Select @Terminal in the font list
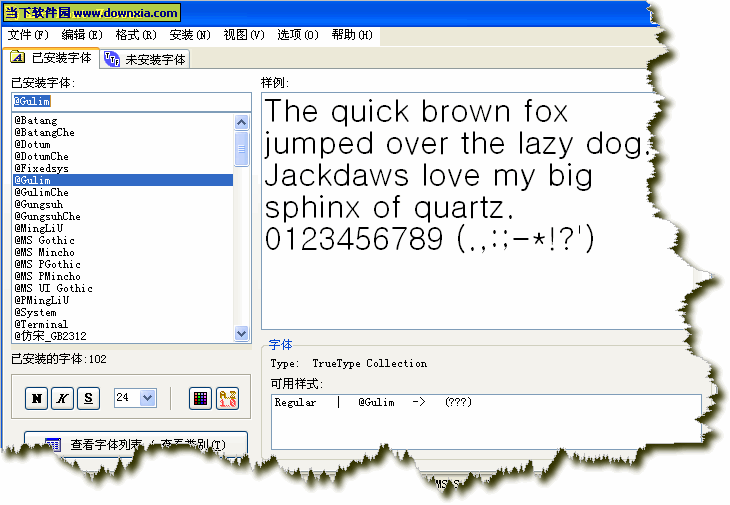This screenshot has width=730, height=505. (x=123, y=324)
